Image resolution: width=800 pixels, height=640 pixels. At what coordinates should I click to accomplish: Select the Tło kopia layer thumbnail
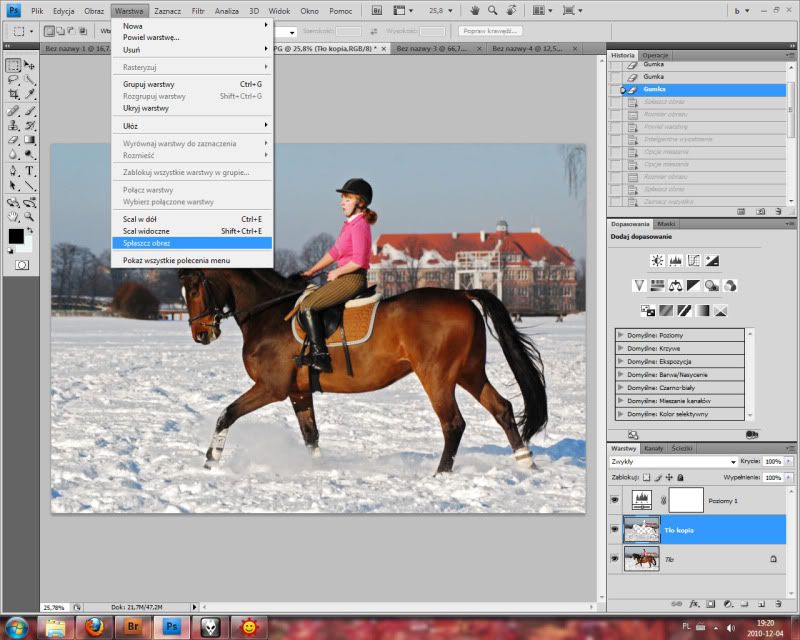click(641, 530)
